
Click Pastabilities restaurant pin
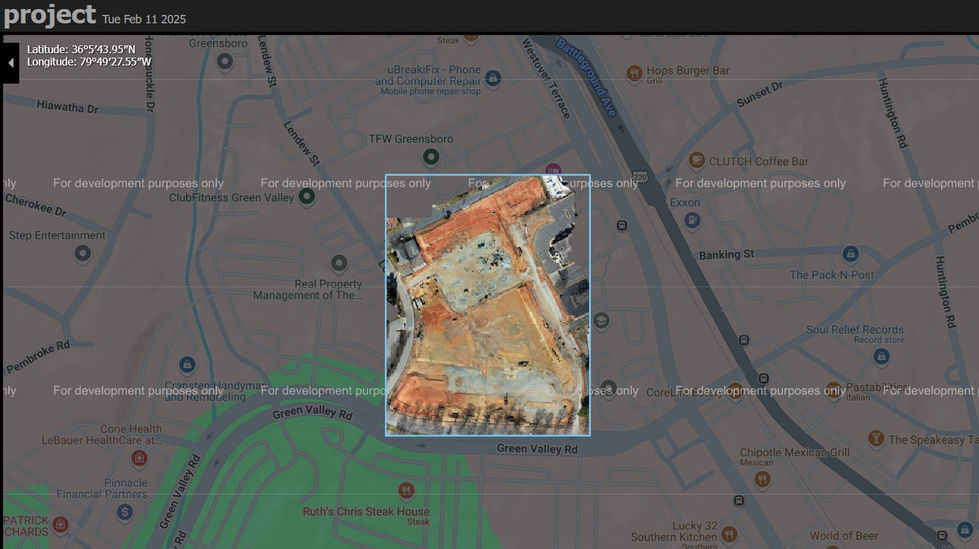(834, 391)
